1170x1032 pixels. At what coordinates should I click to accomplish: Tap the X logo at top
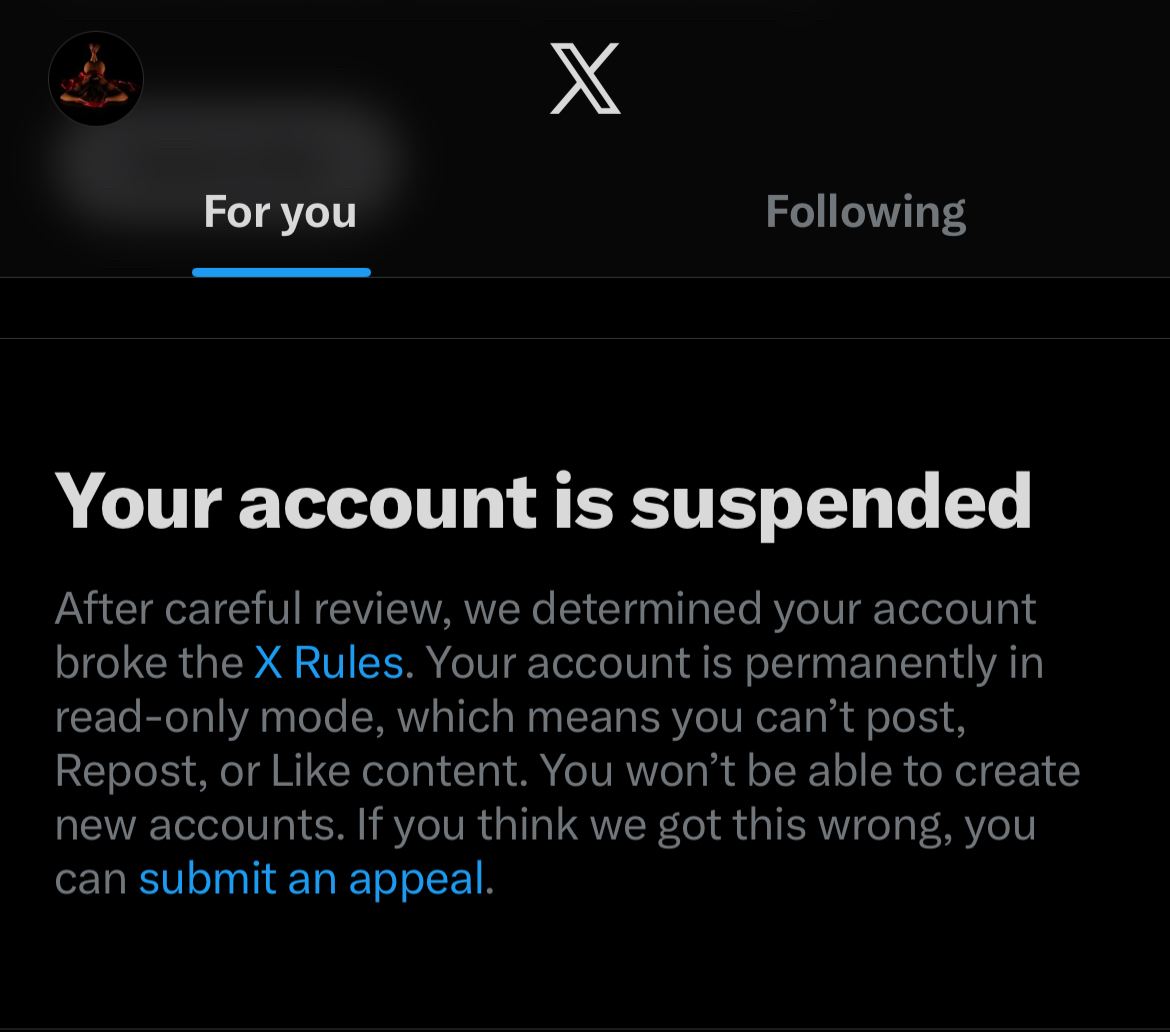click(x=585, y=79)
